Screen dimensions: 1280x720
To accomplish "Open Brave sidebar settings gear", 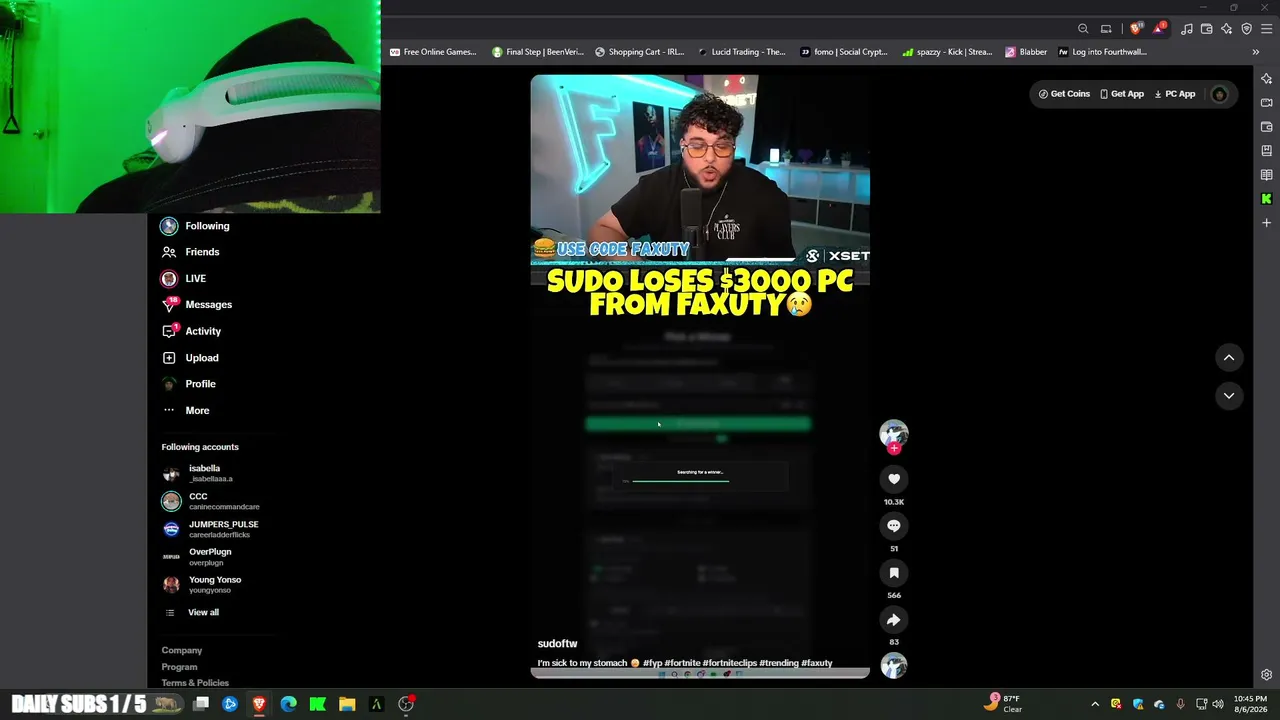I will pos(1266,675).
